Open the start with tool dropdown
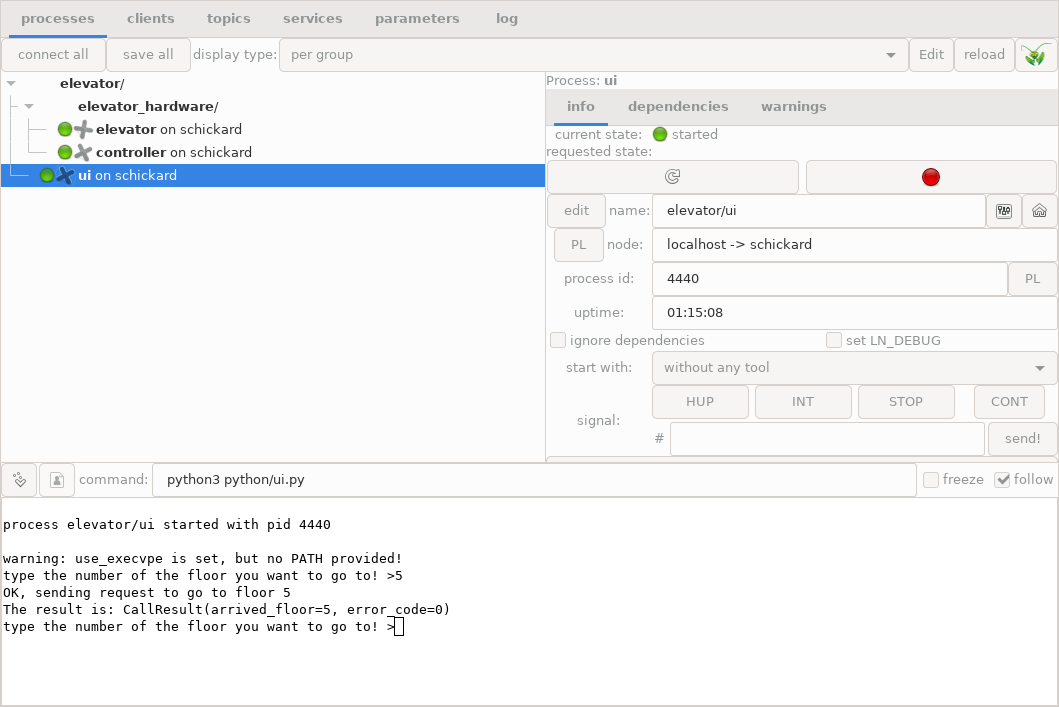 (854, 368)
